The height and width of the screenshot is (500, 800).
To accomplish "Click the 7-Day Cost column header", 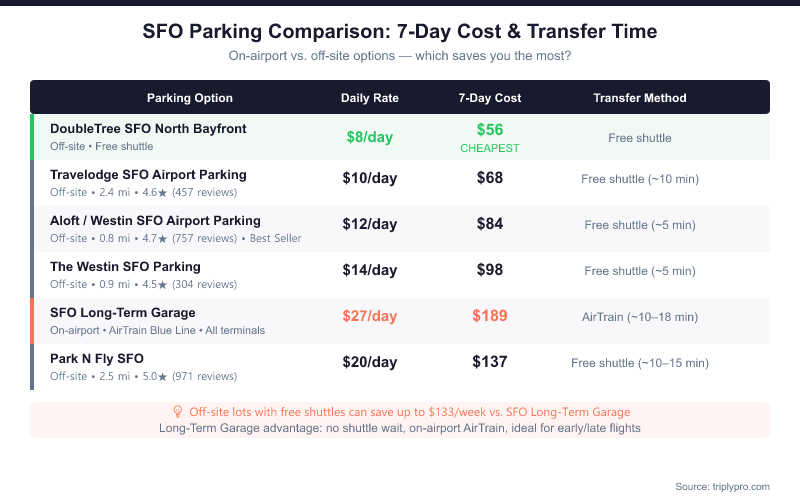I will (x=490, y=98).
